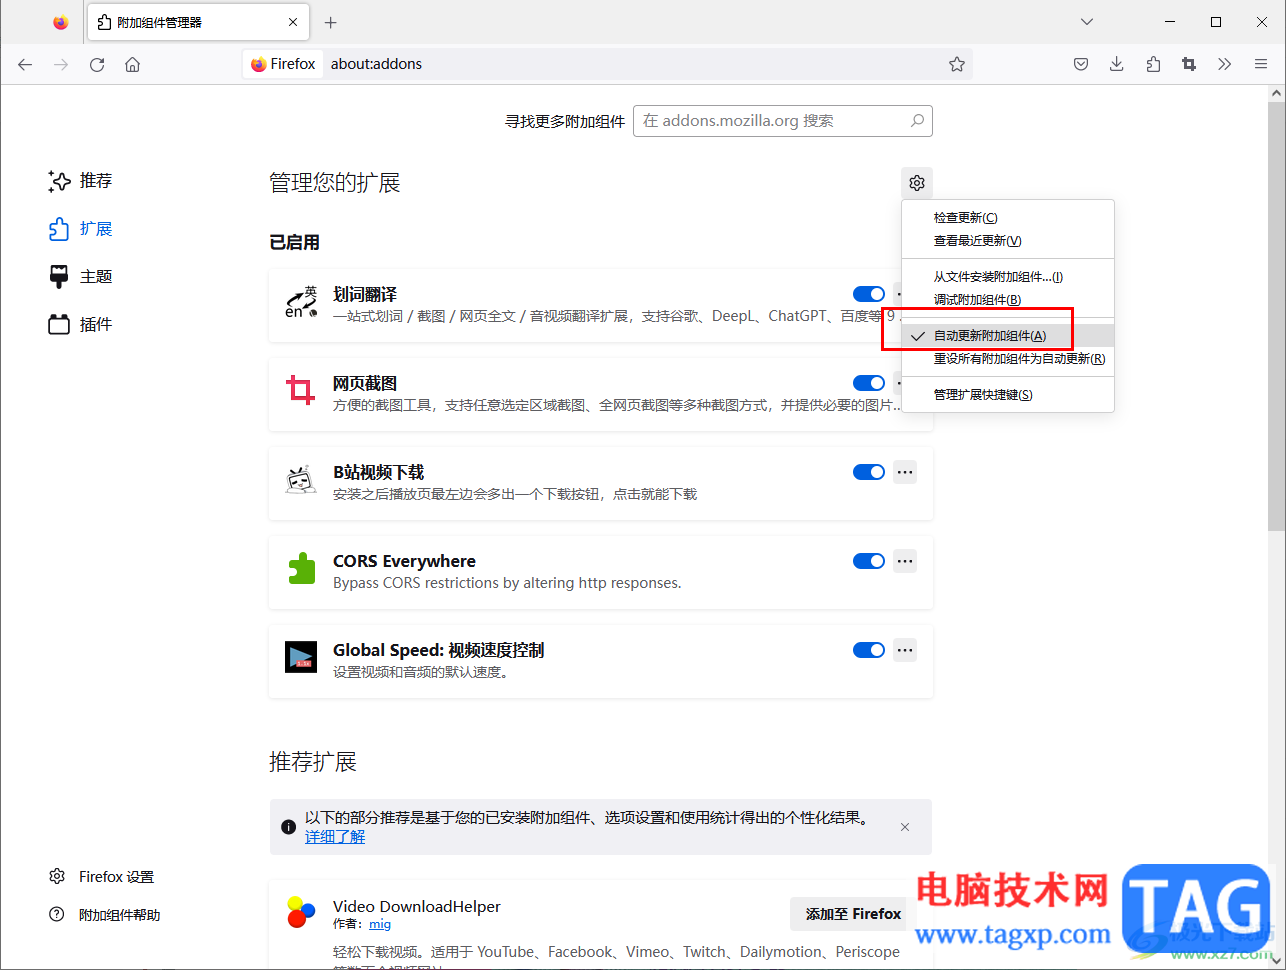Reload the current page

[x=97, y=64]
